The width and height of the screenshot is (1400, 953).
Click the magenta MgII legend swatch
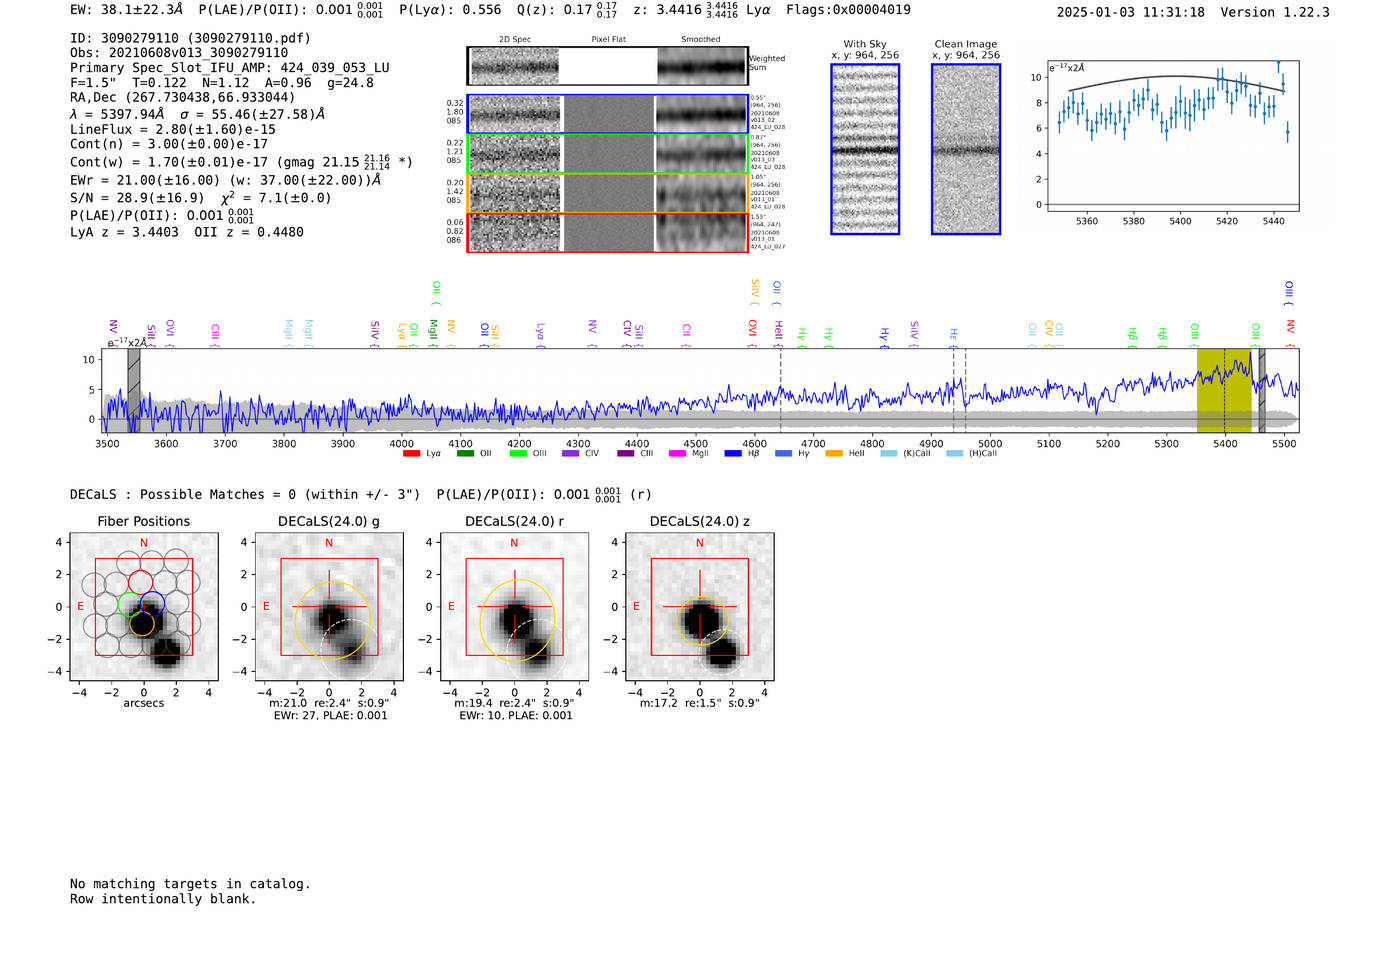[679, 454]
